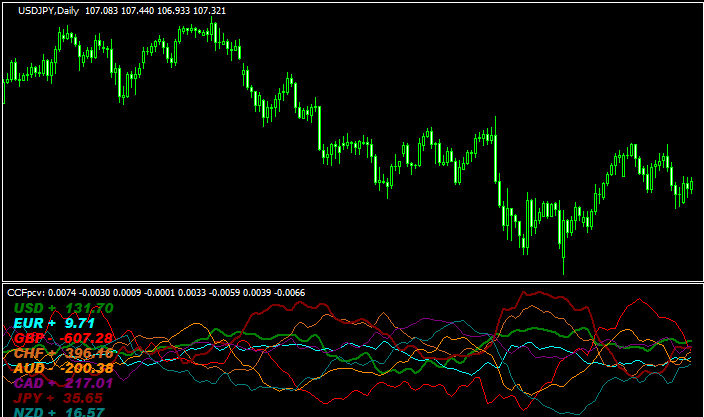
Task: Select the orange AUD strength label
Action: (34, 368)
